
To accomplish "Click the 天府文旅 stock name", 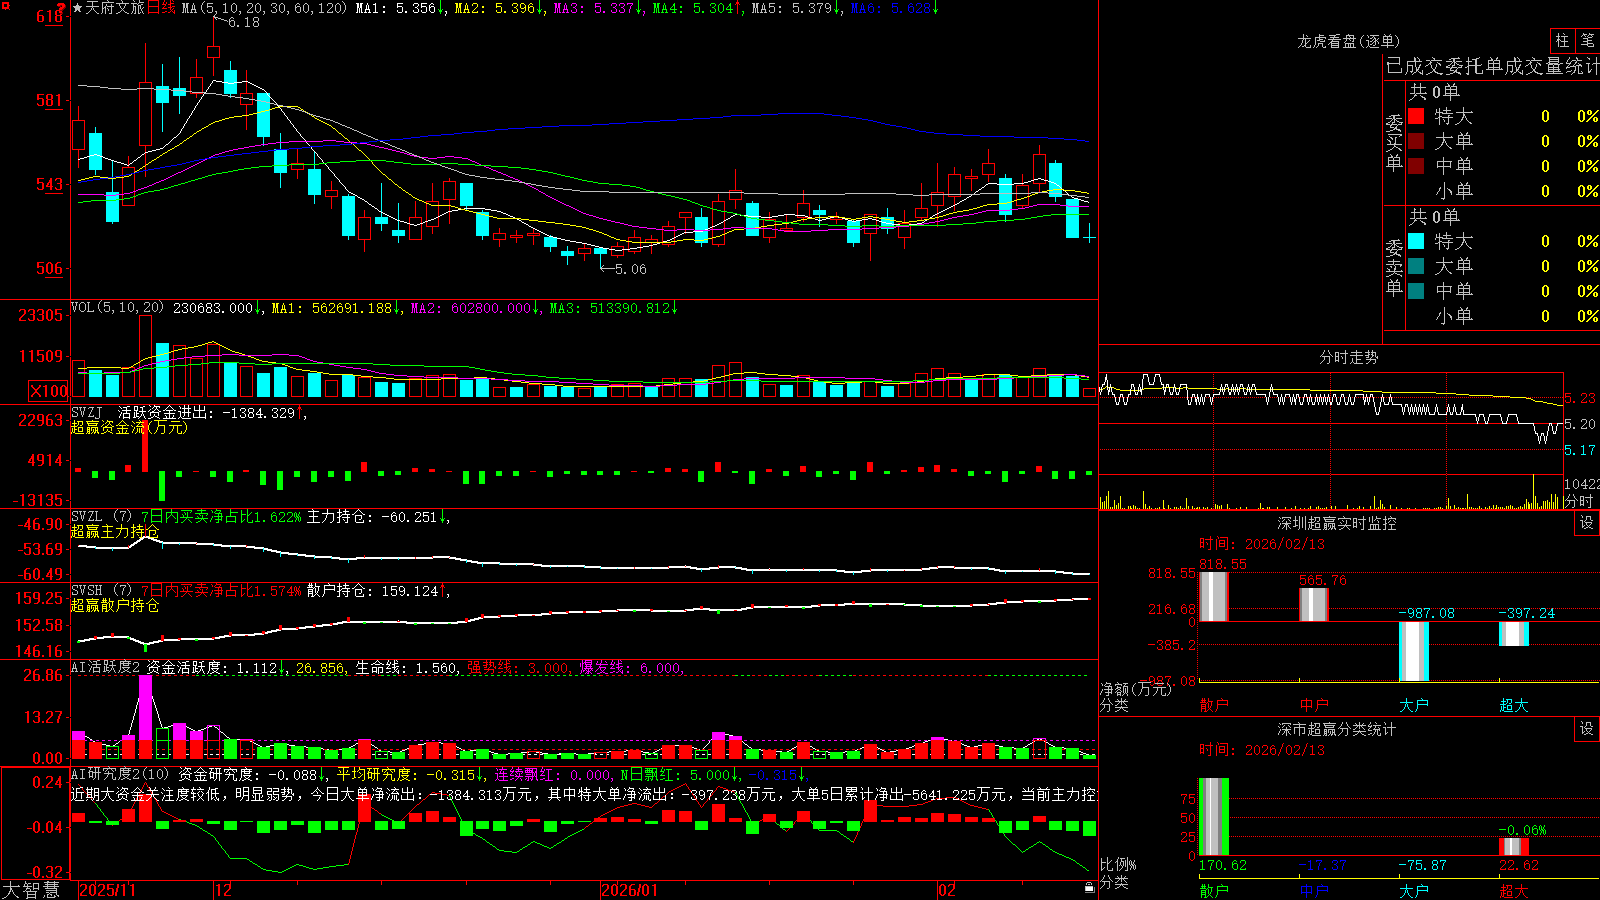I will pyautogui.click(x=115, y=8).
